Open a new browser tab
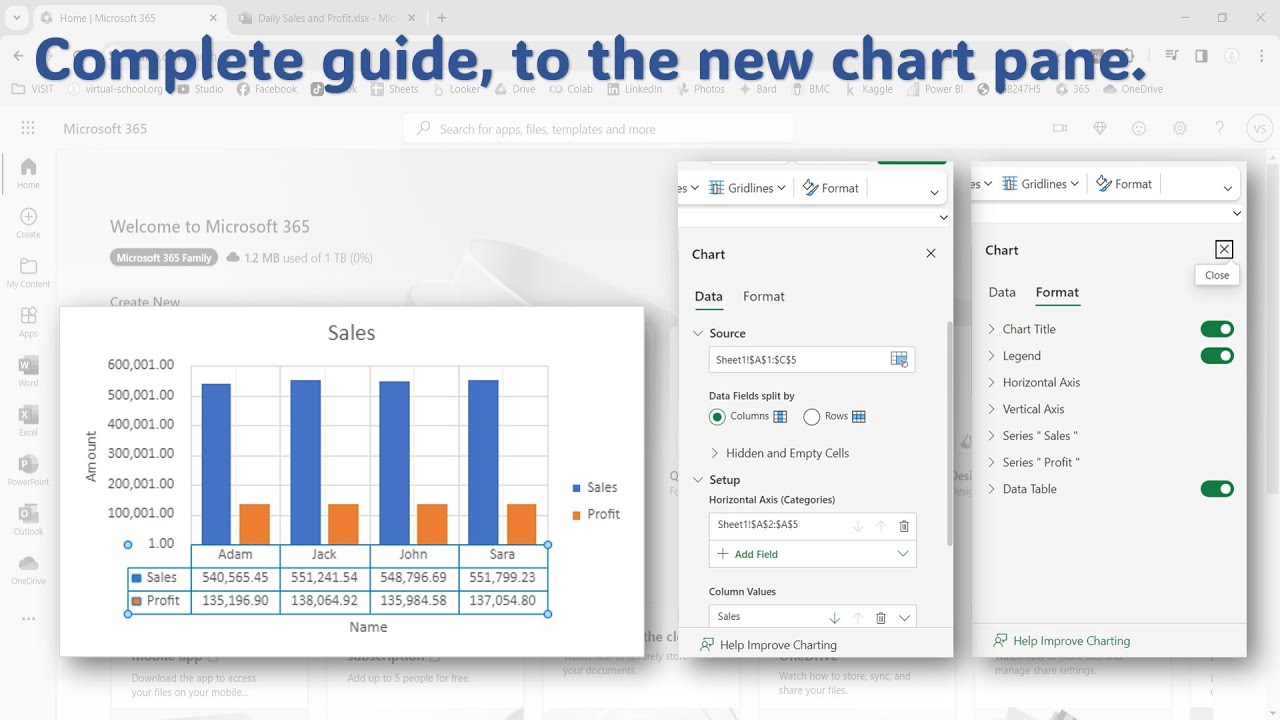This screenshot has height=720, width=1280. pyautogui.click(x=442, y=17)
